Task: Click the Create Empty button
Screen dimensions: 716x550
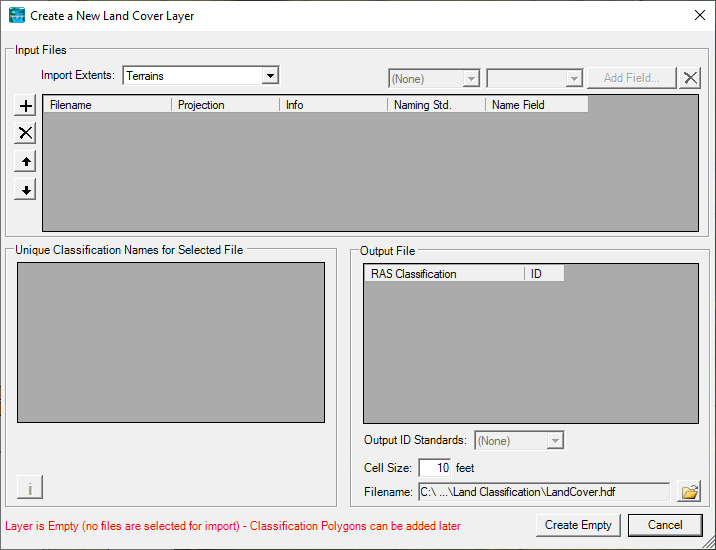Action: click(x=578, y=525)
